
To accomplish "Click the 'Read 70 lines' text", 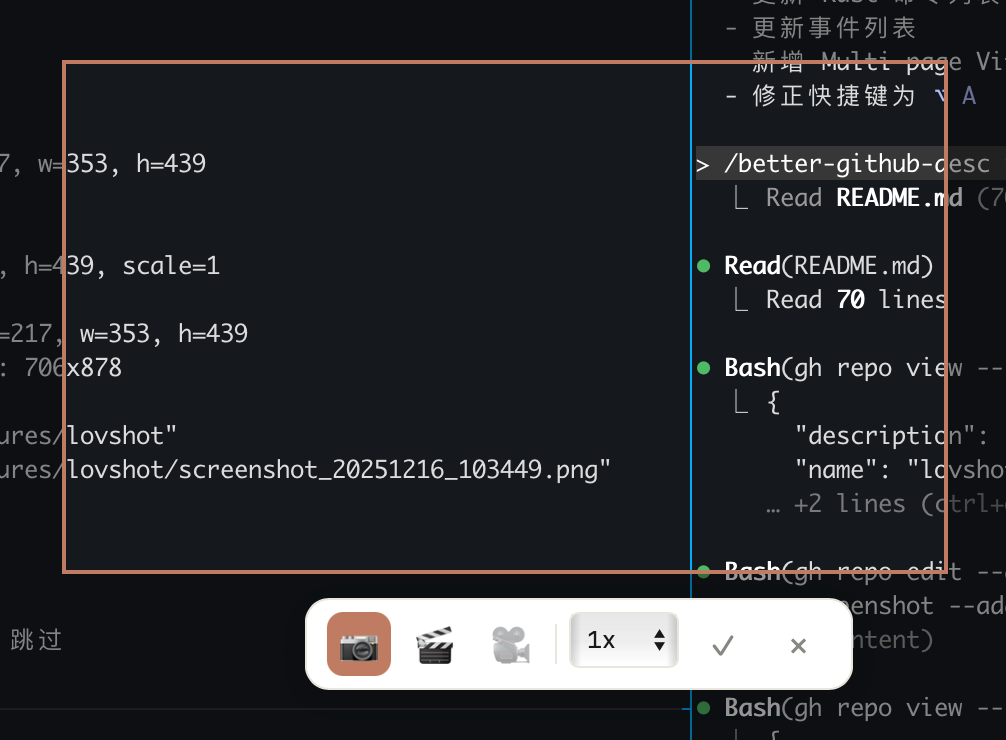I will (x=856, y=300).
